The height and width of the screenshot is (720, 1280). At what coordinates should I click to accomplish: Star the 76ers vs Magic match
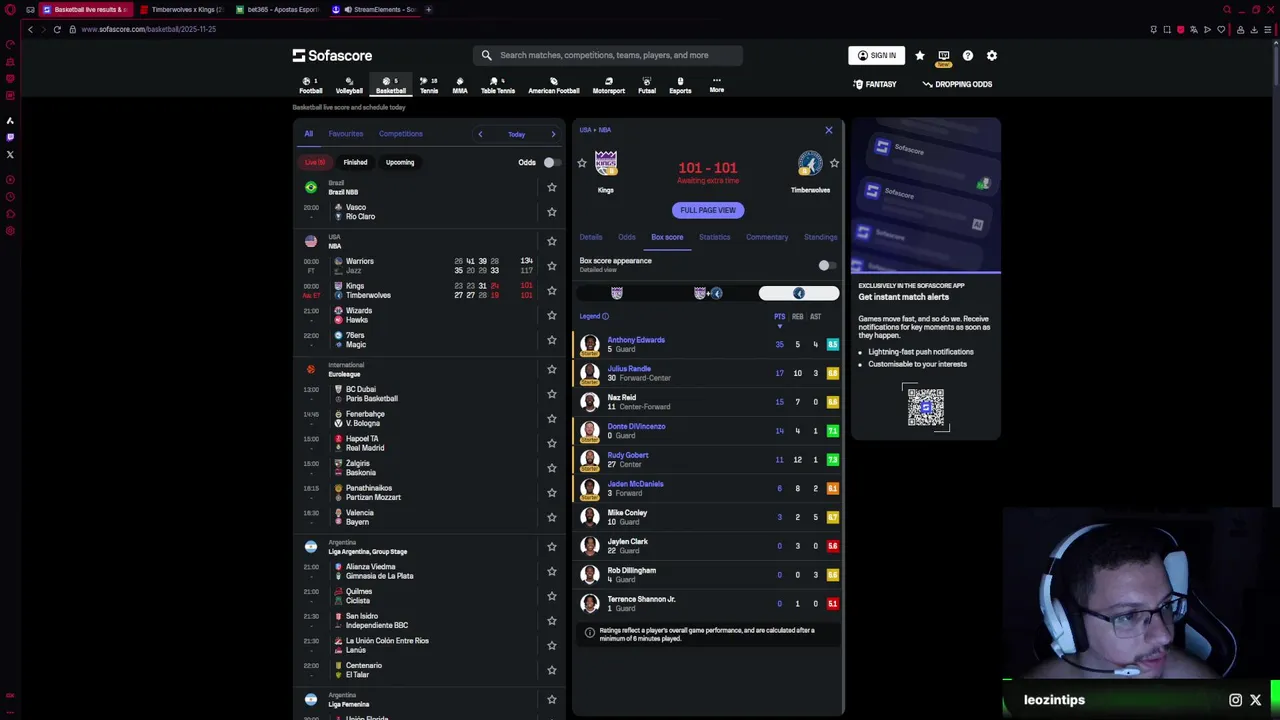click(x=551, y=340)
